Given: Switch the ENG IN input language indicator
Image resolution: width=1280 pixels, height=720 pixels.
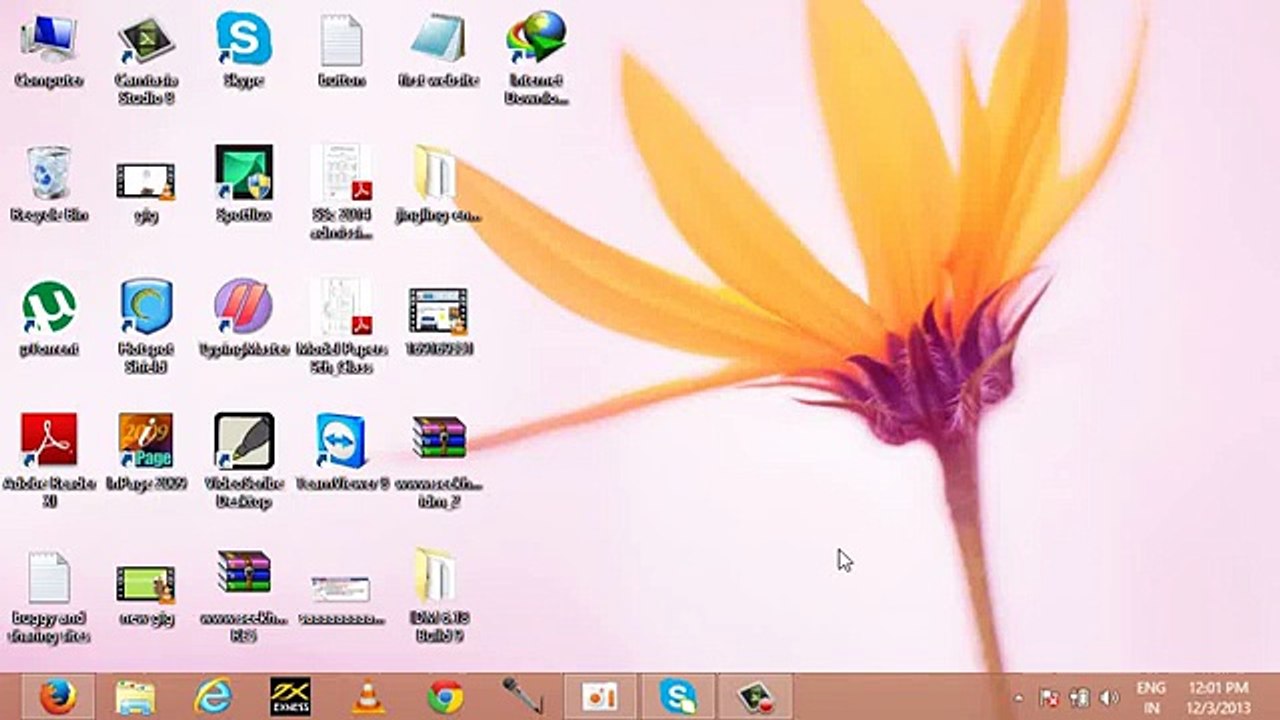Looking at the screenshot, I should [x=1151, y=697].
